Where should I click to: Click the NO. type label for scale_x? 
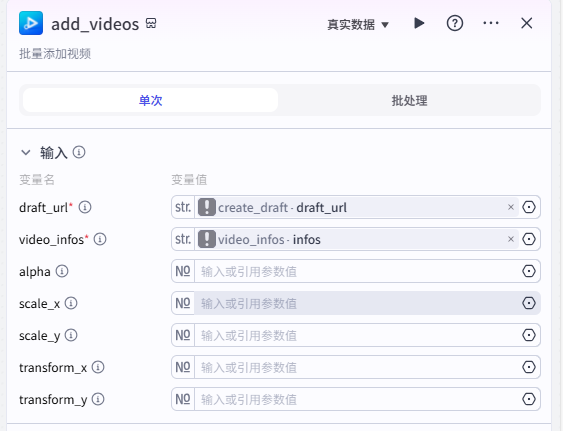(183, 303)
